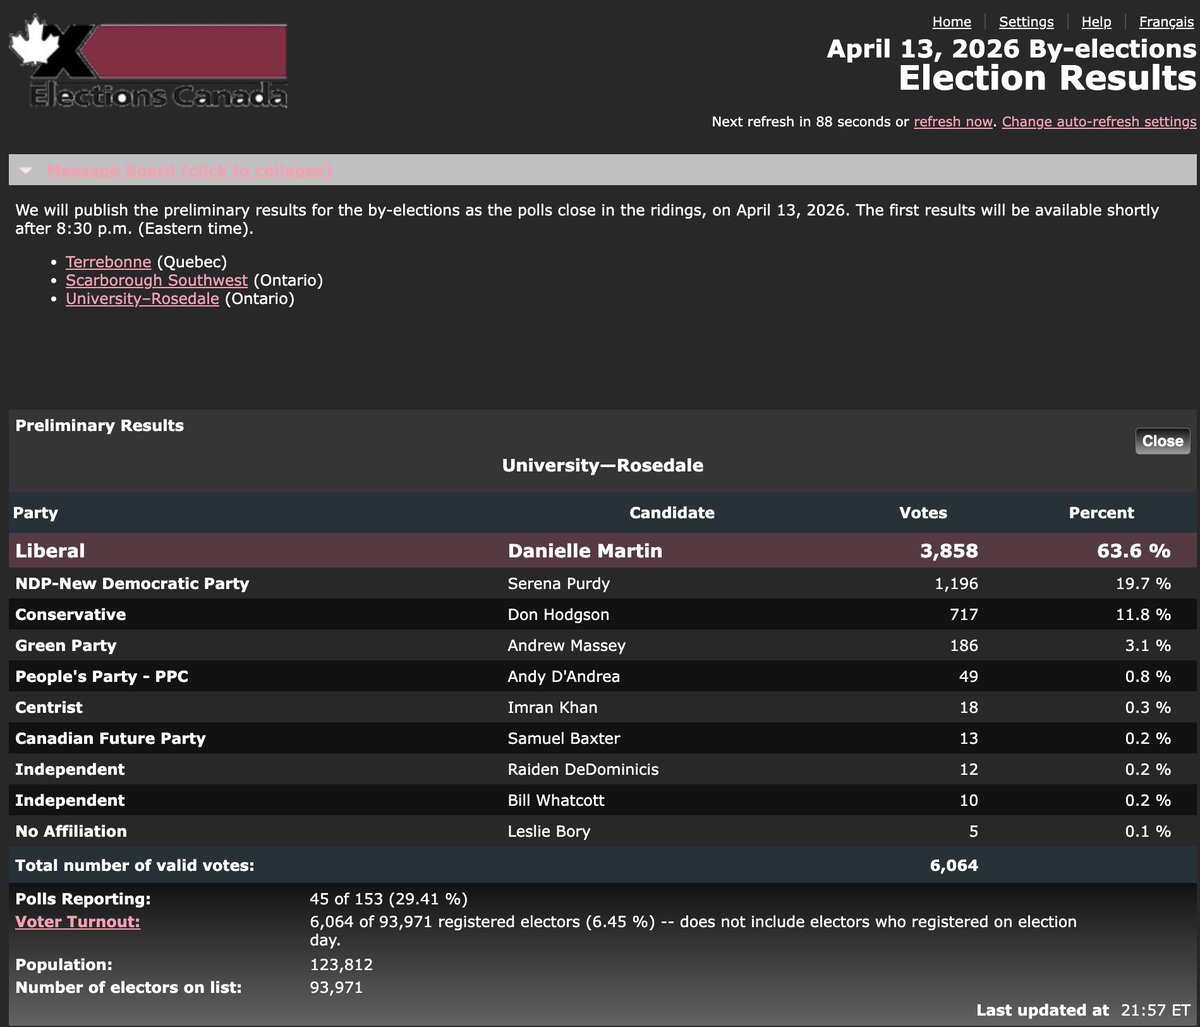This screenshot has width=1200, height=1027.
Task: Open the Message Board header link
Action: coord(189,171)
